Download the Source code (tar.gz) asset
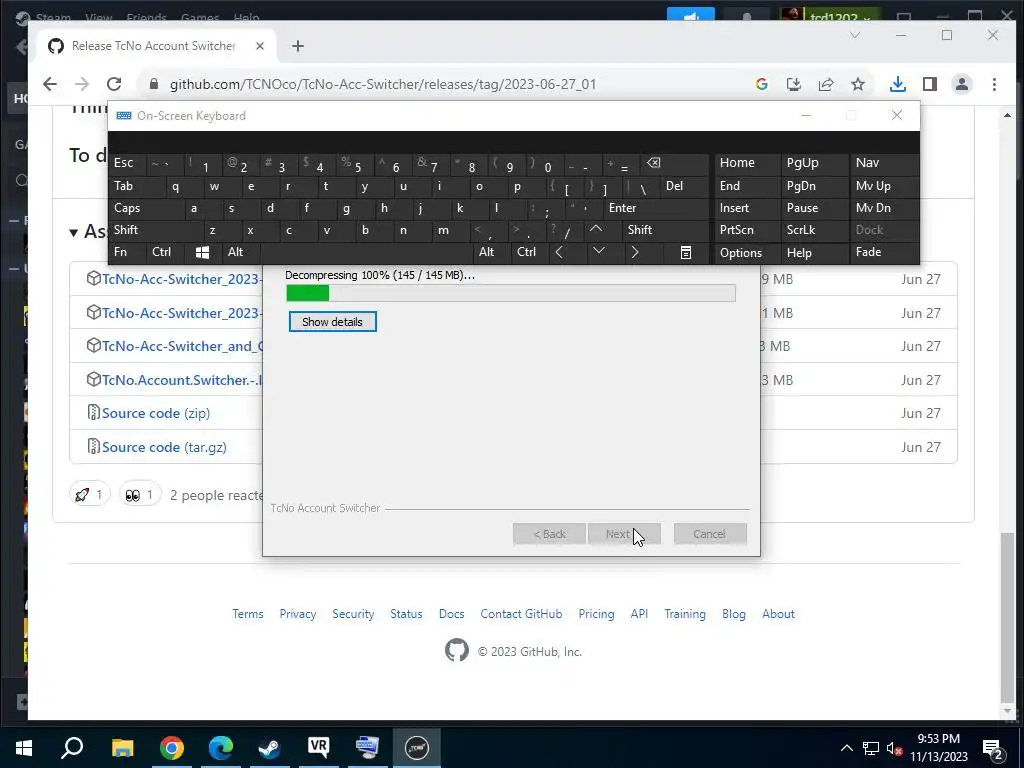Viewport: 1024px width, 768px height. click(x=164, y=447)
